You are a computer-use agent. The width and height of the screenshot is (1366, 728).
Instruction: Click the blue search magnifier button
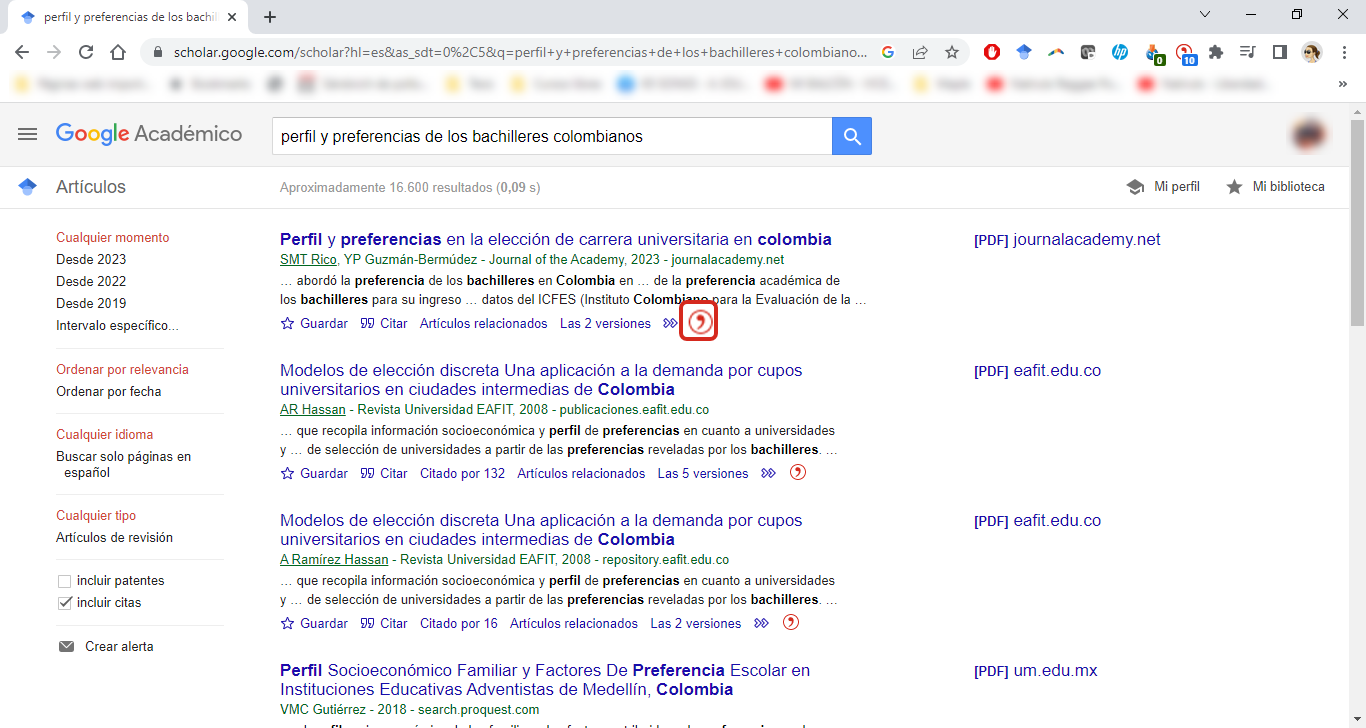(x=851, y=136)
